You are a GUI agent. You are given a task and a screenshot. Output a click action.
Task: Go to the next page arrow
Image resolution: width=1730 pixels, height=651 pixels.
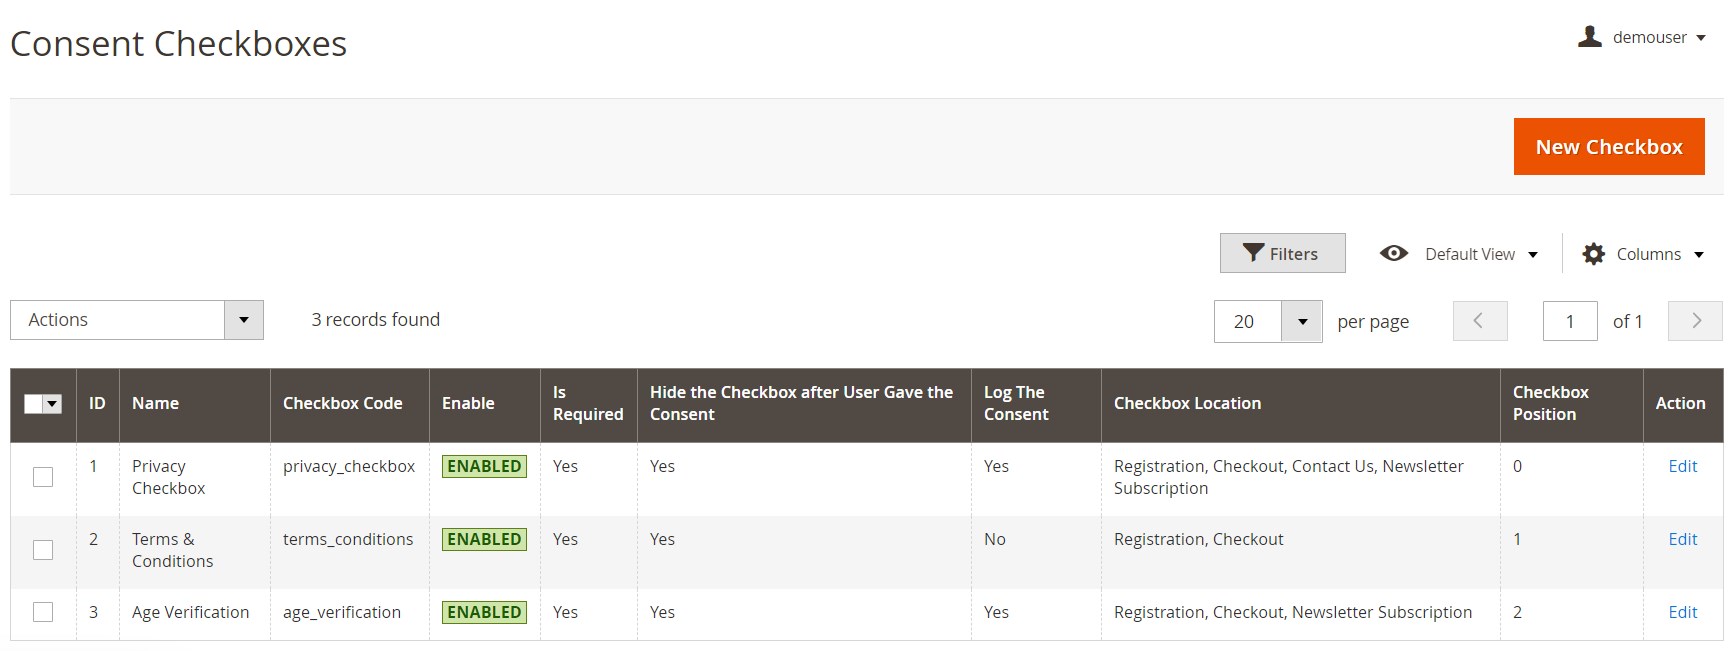[x=1695, y=321]
